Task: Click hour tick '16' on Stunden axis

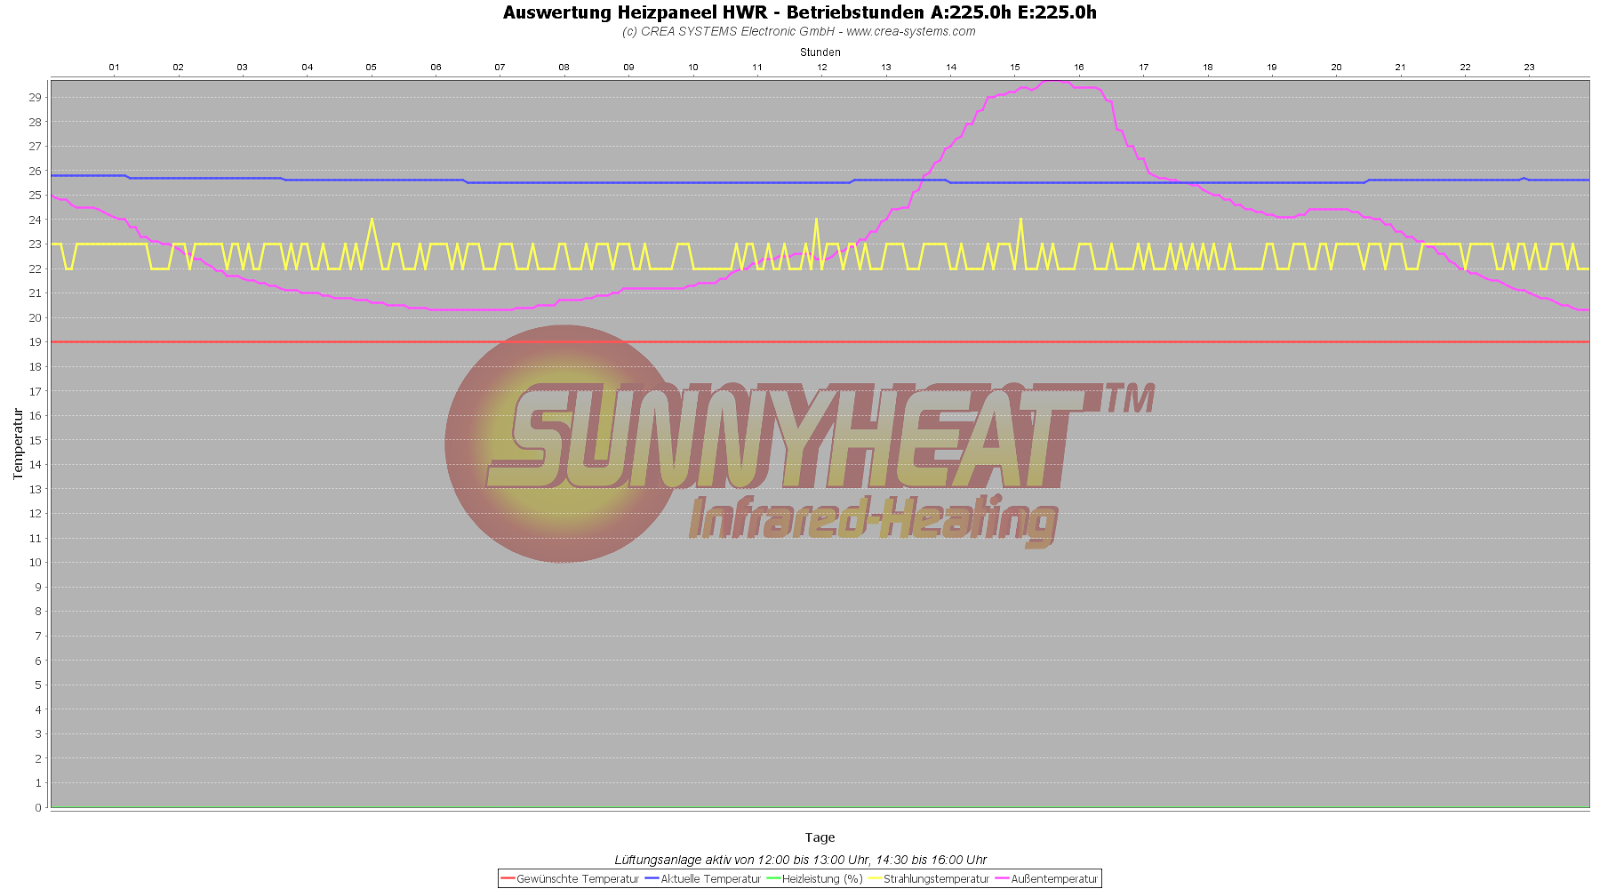Action: pyautogui.click(x=1079, y=67)
